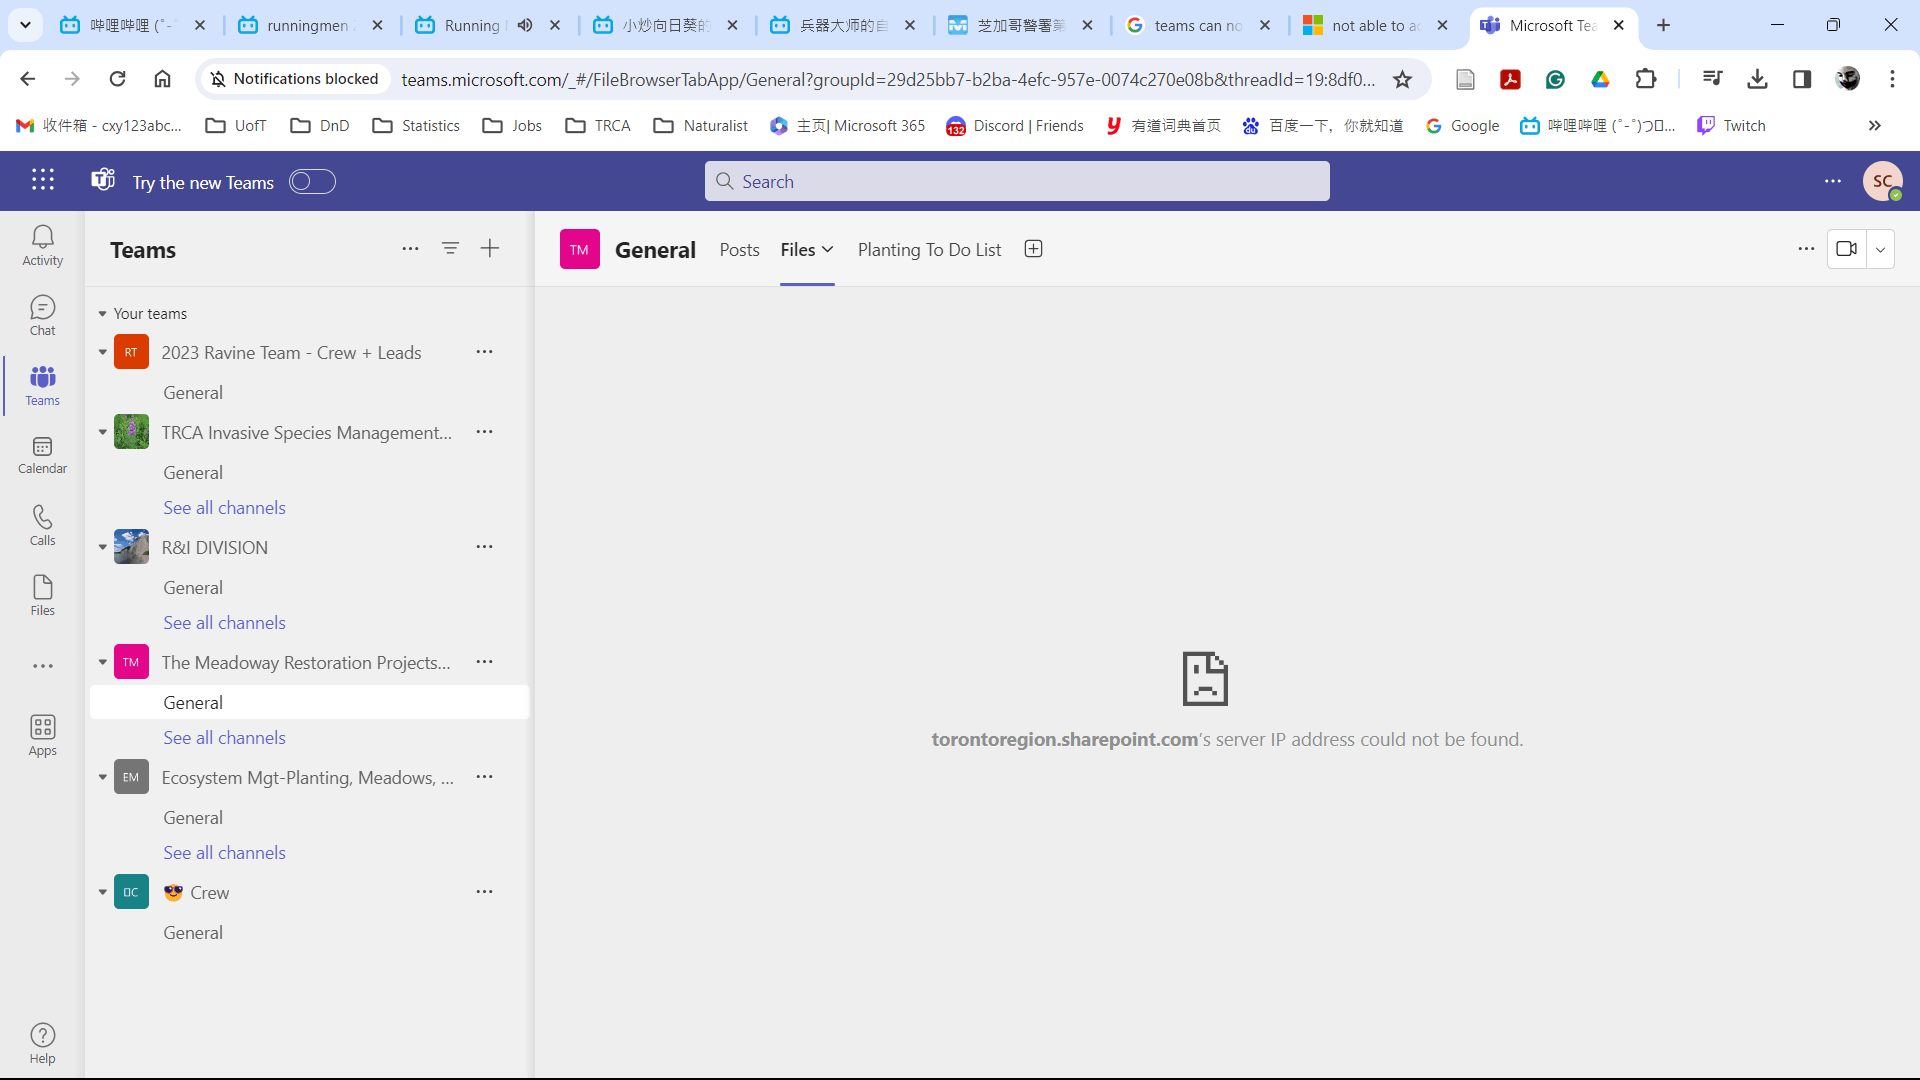The width and height of the screenshot is (1920, 1080).
Task: Collapse the R&I DIVISION team
Action: 102,548
